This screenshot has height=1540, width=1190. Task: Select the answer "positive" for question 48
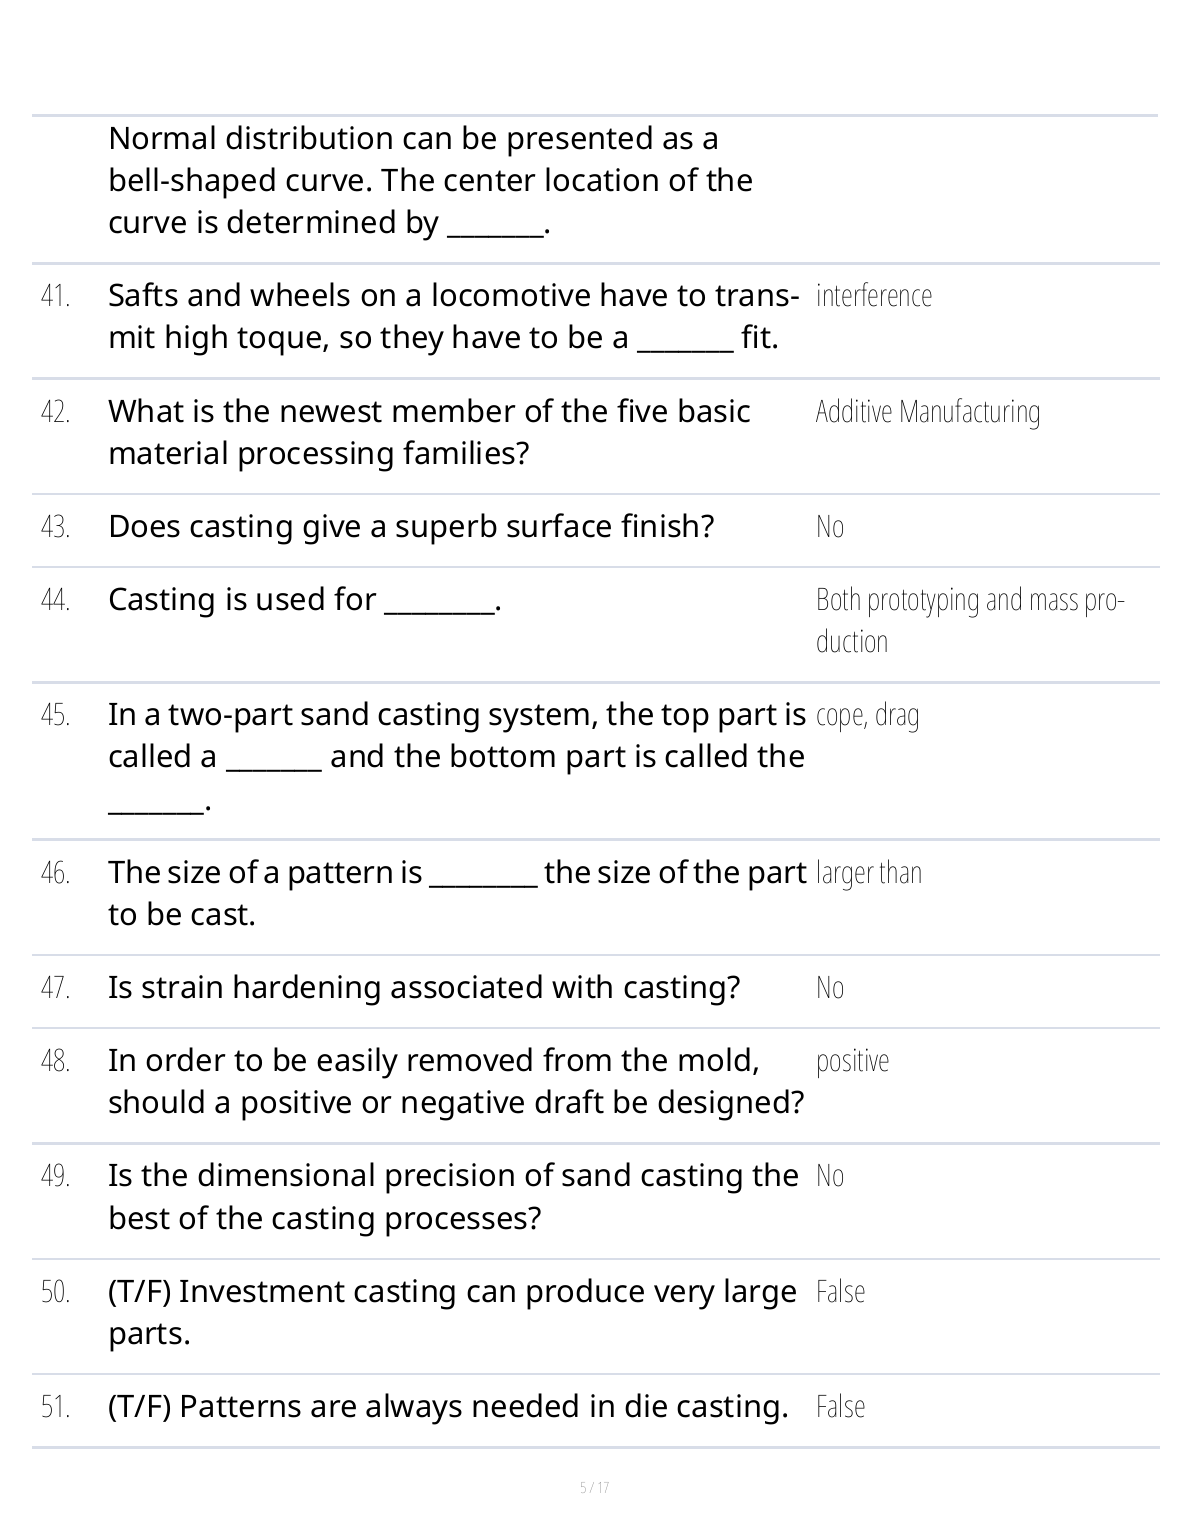coord(852,1061)
